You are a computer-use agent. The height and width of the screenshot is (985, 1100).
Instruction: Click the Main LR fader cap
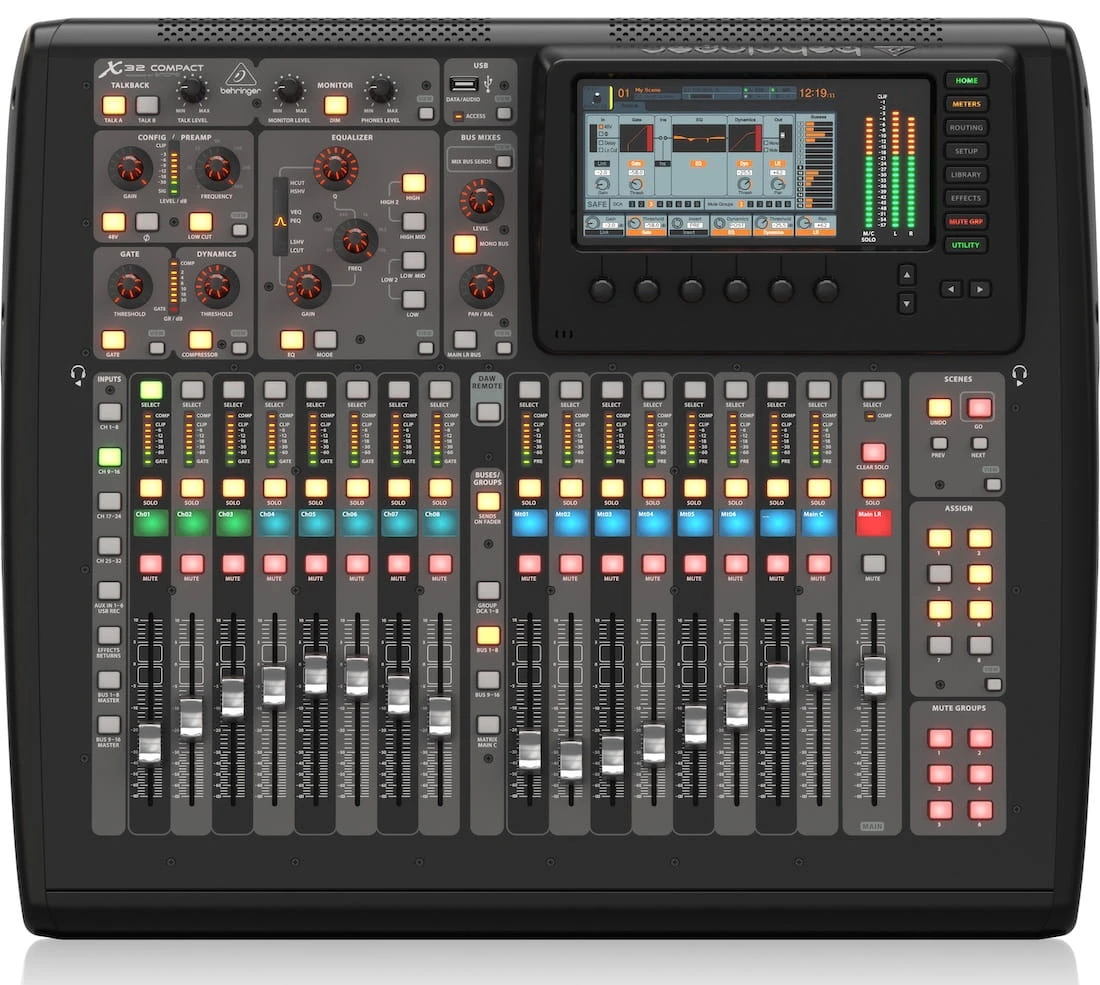(x=874, y=676)
